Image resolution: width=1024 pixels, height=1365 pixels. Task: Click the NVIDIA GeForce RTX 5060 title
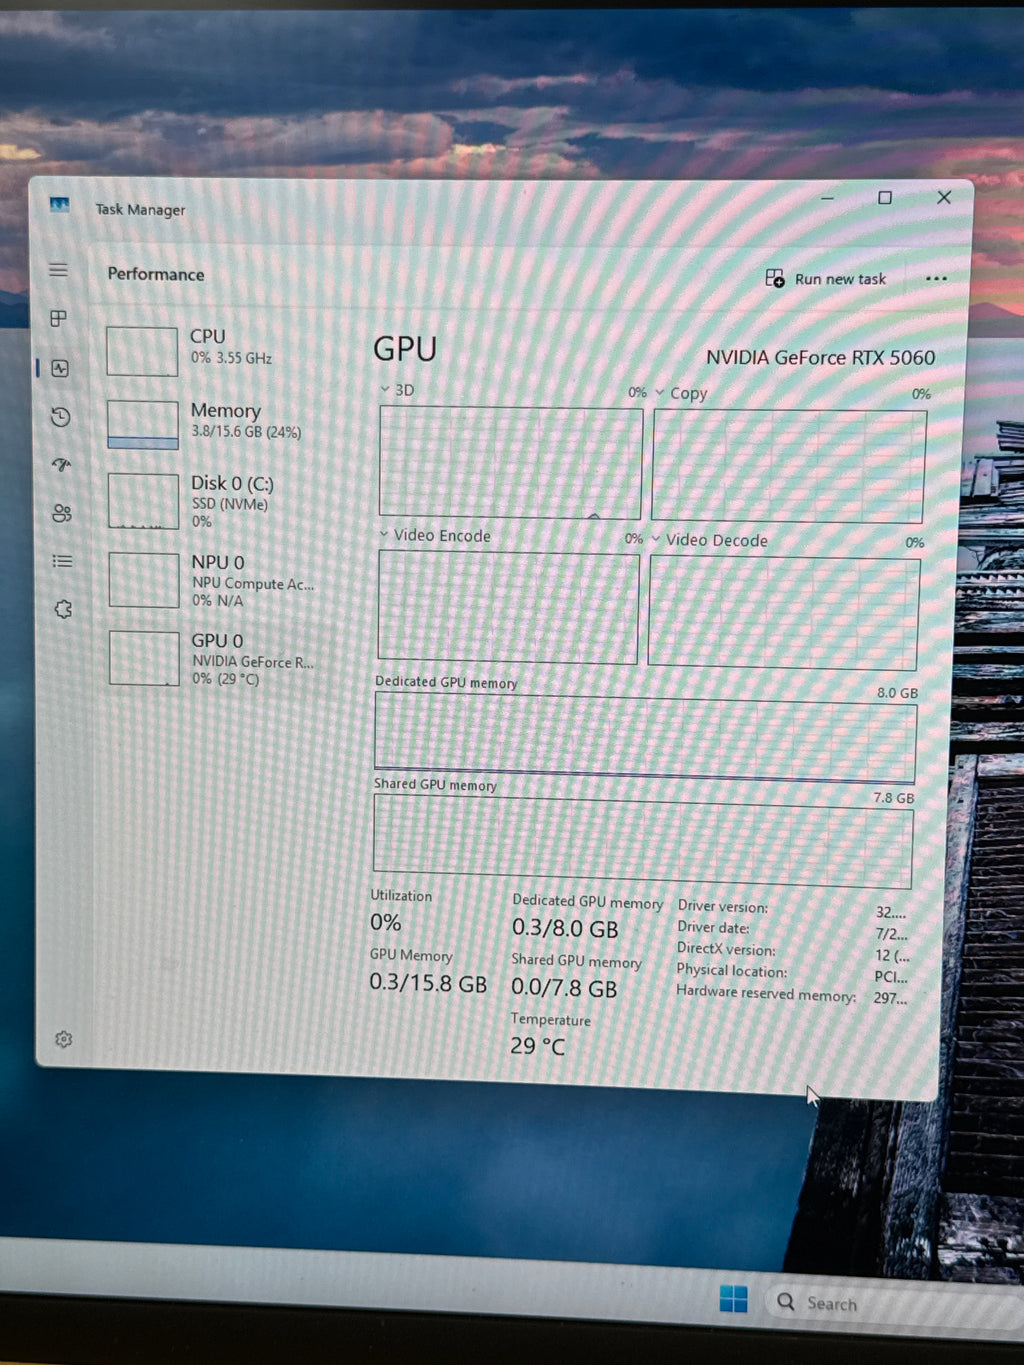click(x=820, y=357)
